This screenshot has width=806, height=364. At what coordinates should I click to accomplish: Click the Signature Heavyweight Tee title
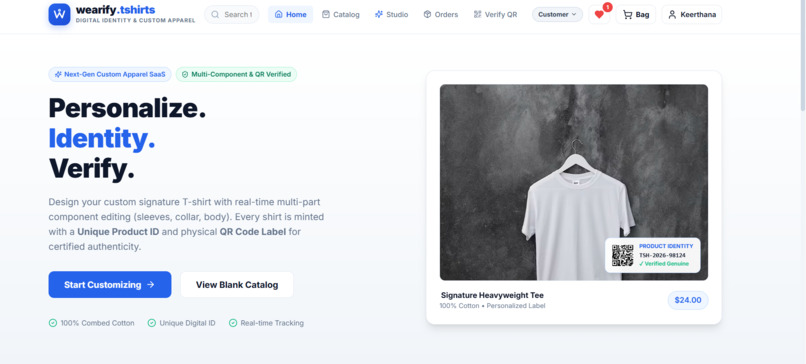[x=492, y=295]
